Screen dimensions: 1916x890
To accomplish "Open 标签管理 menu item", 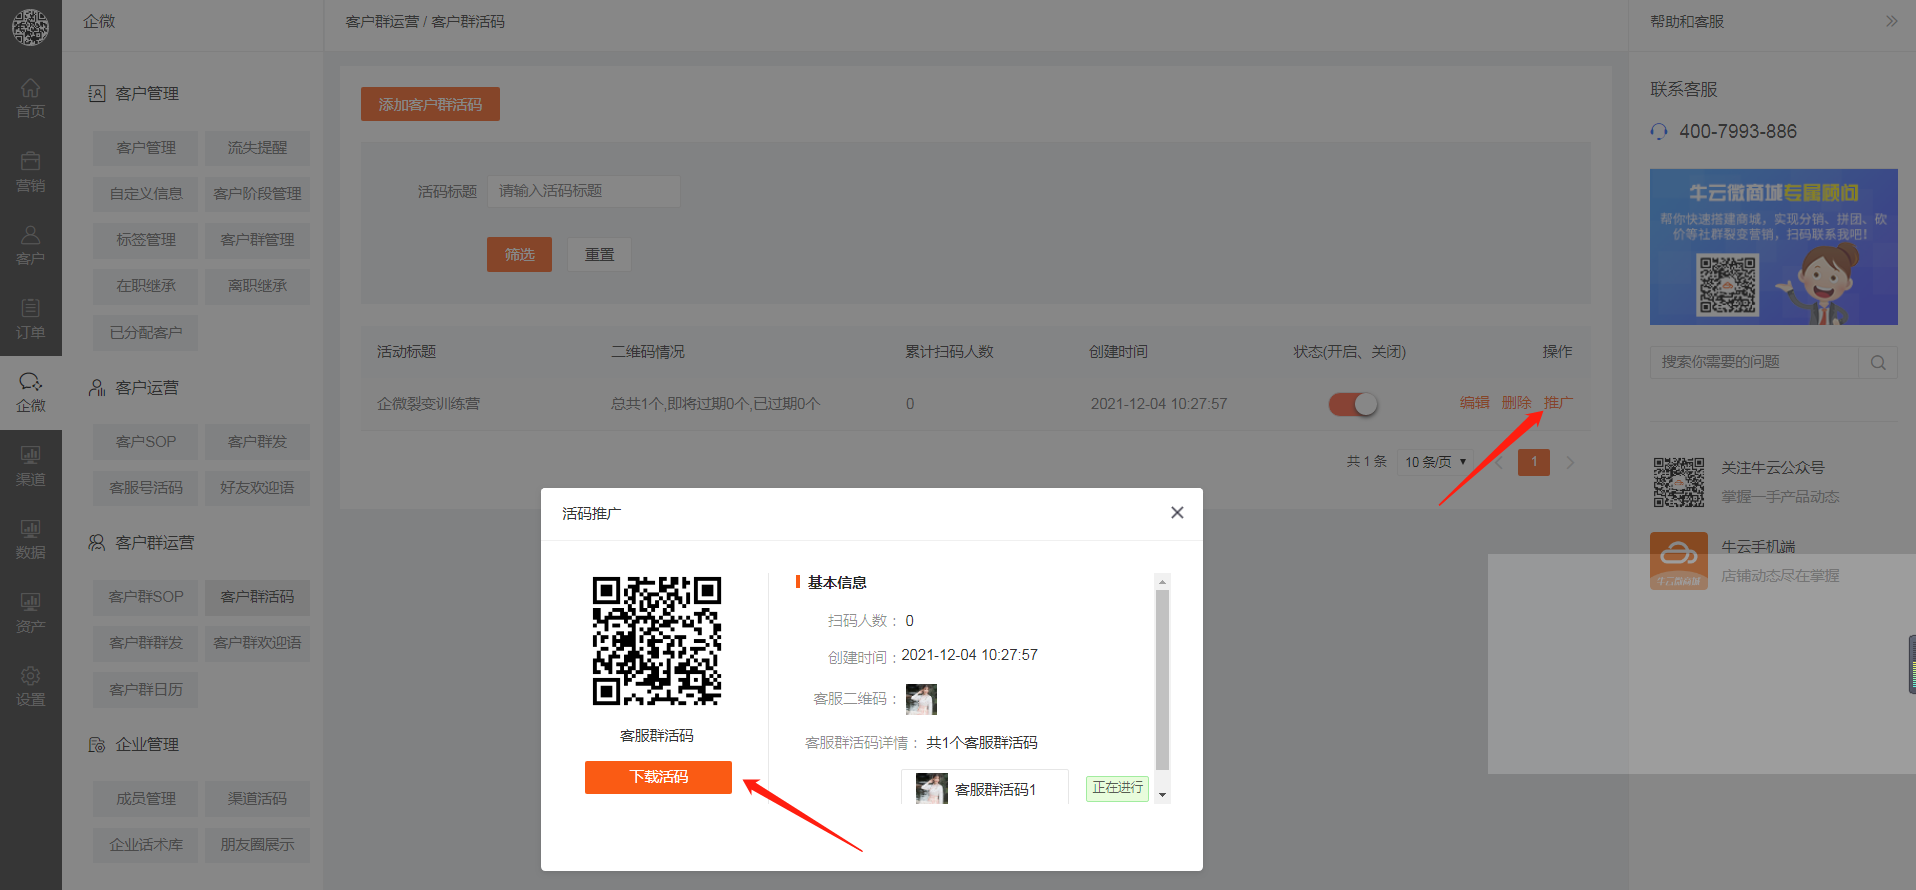I will [146, 240].
